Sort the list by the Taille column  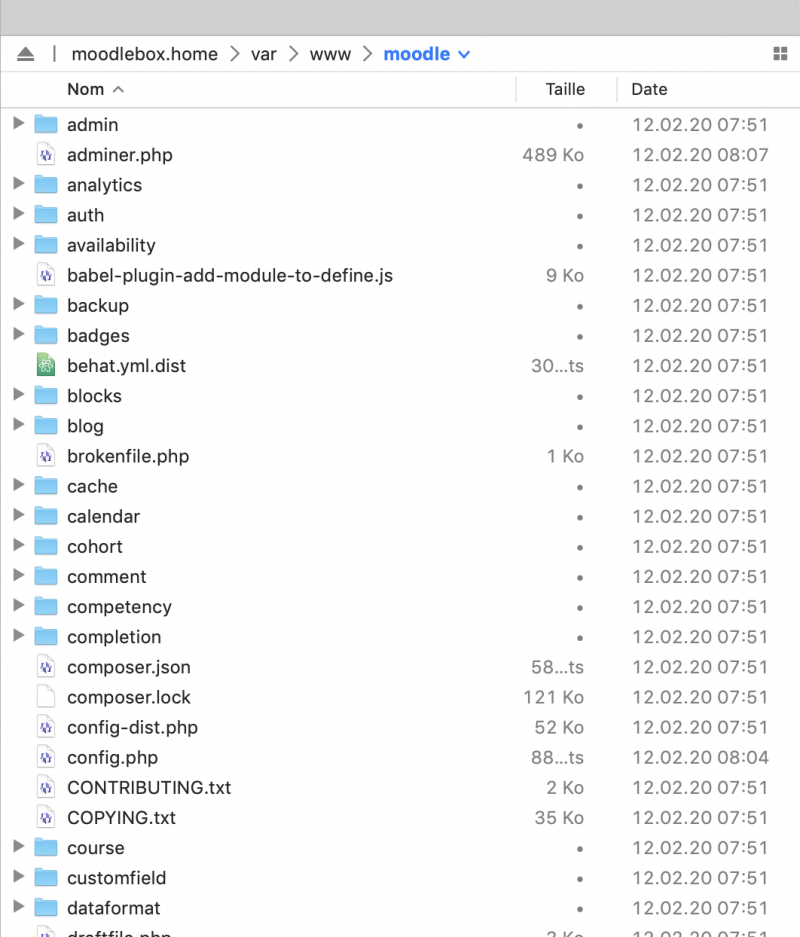[x=565, y=90]
